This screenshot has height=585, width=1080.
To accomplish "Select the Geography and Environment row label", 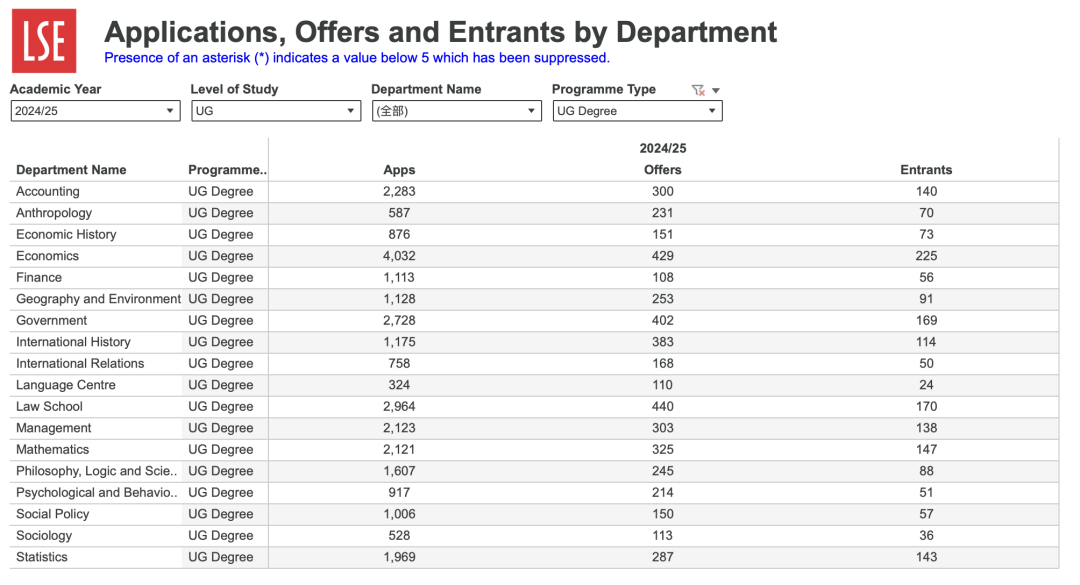I will click(x=98, y=299).
